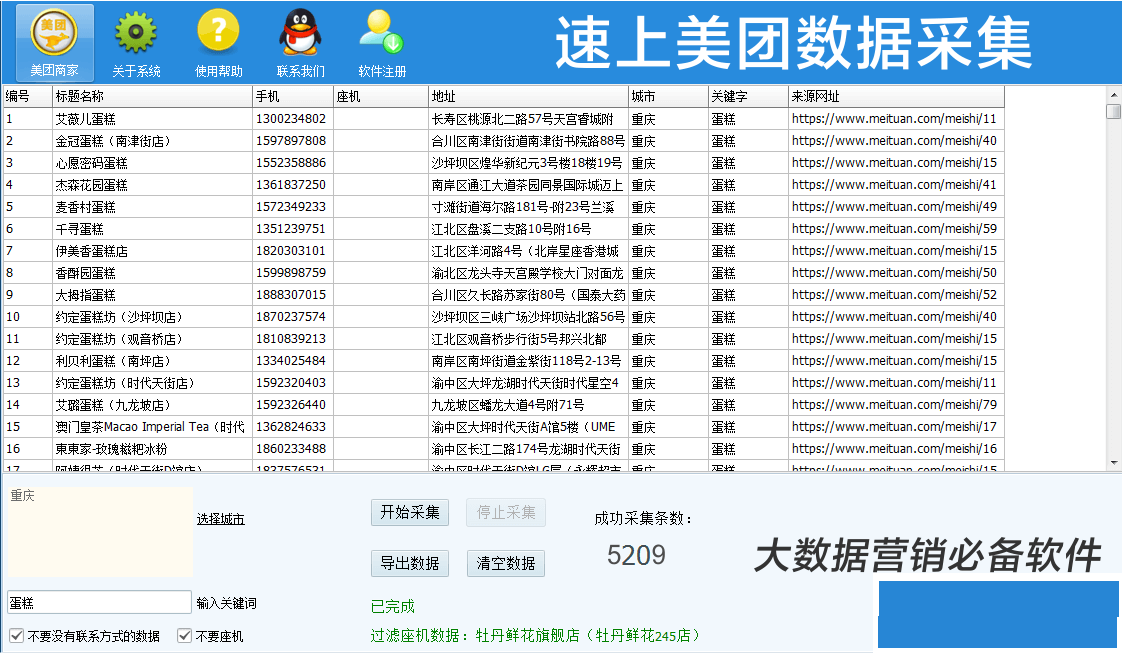Sort by 手机 column header
The image size is (1123, 653).
pyautogui.click(x=294, y=97)
